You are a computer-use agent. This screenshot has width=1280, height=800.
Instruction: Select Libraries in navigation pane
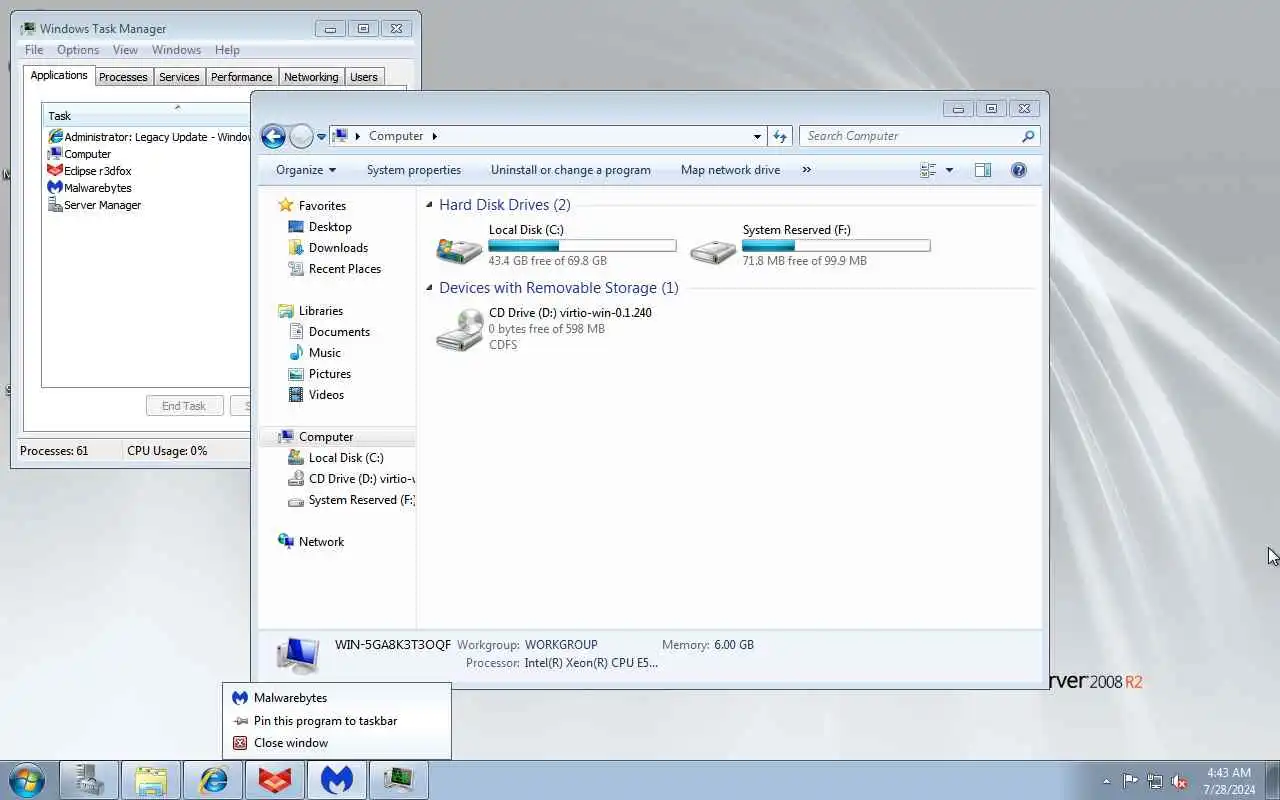[321, 311]
